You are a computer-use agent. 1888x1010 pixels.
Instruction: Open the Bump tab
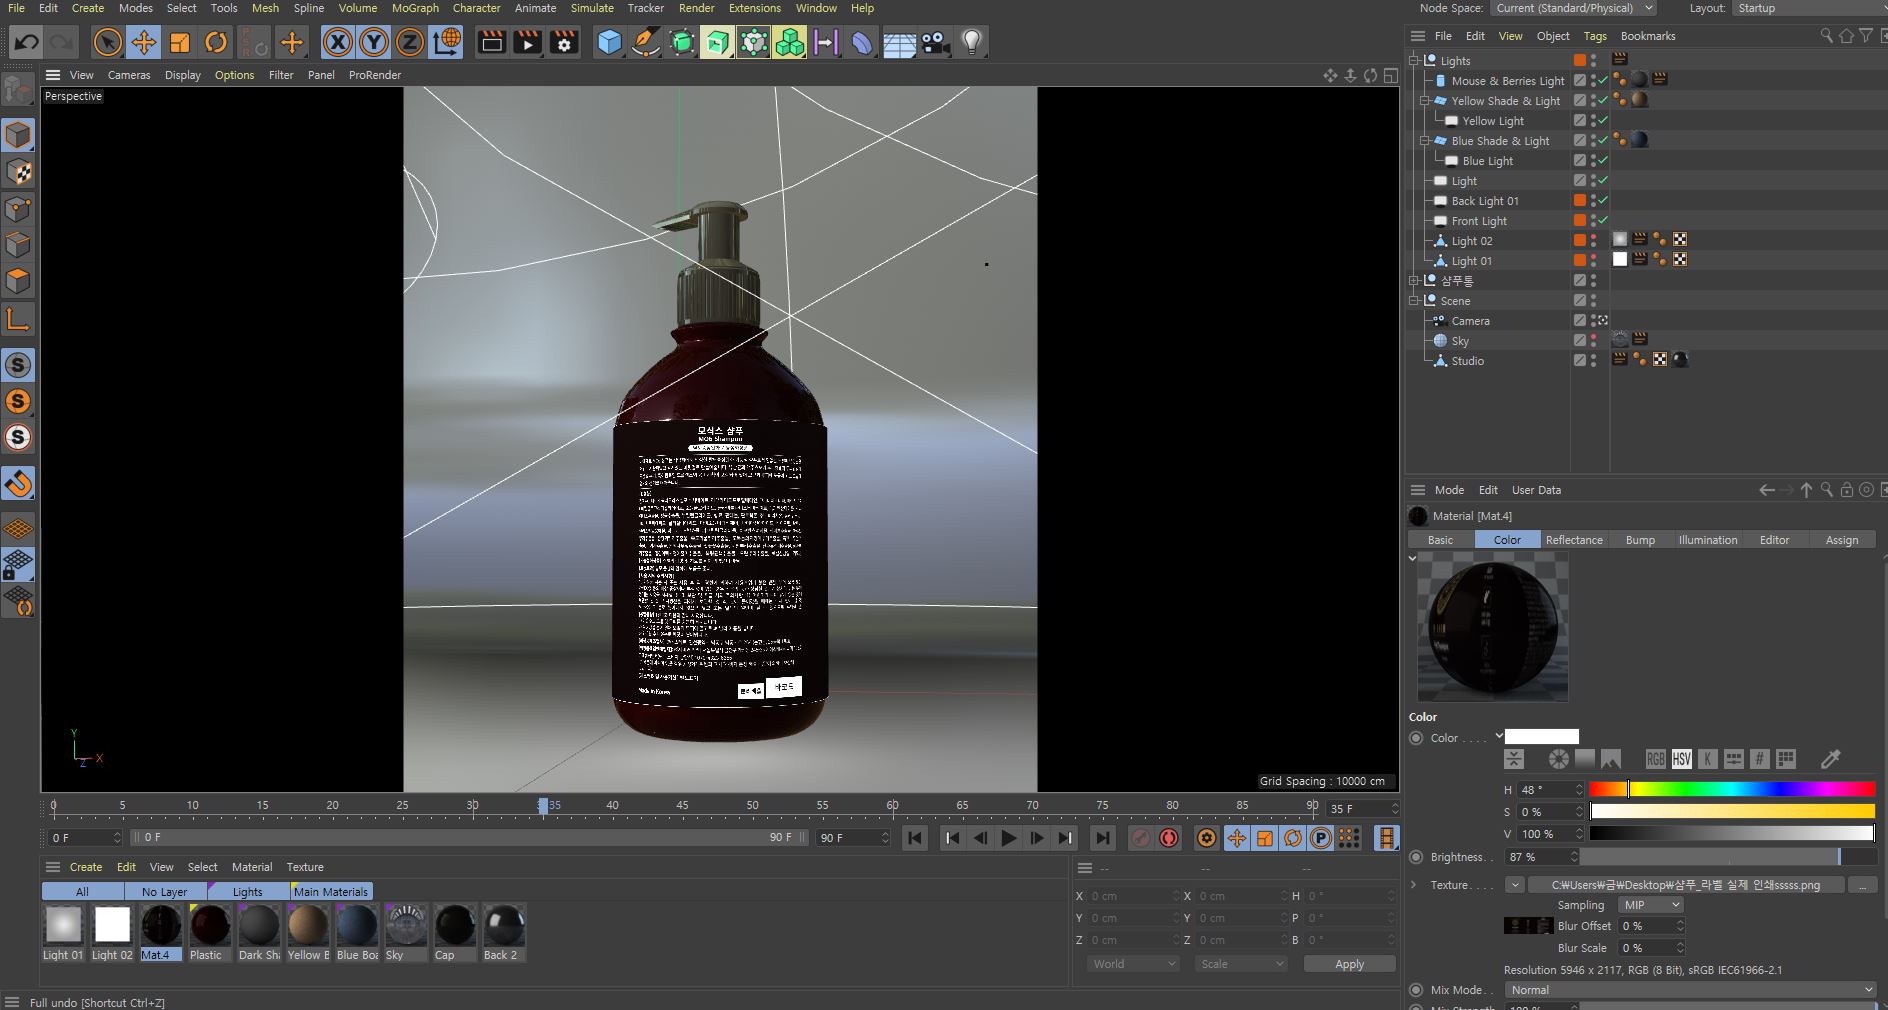[1640, 540]
